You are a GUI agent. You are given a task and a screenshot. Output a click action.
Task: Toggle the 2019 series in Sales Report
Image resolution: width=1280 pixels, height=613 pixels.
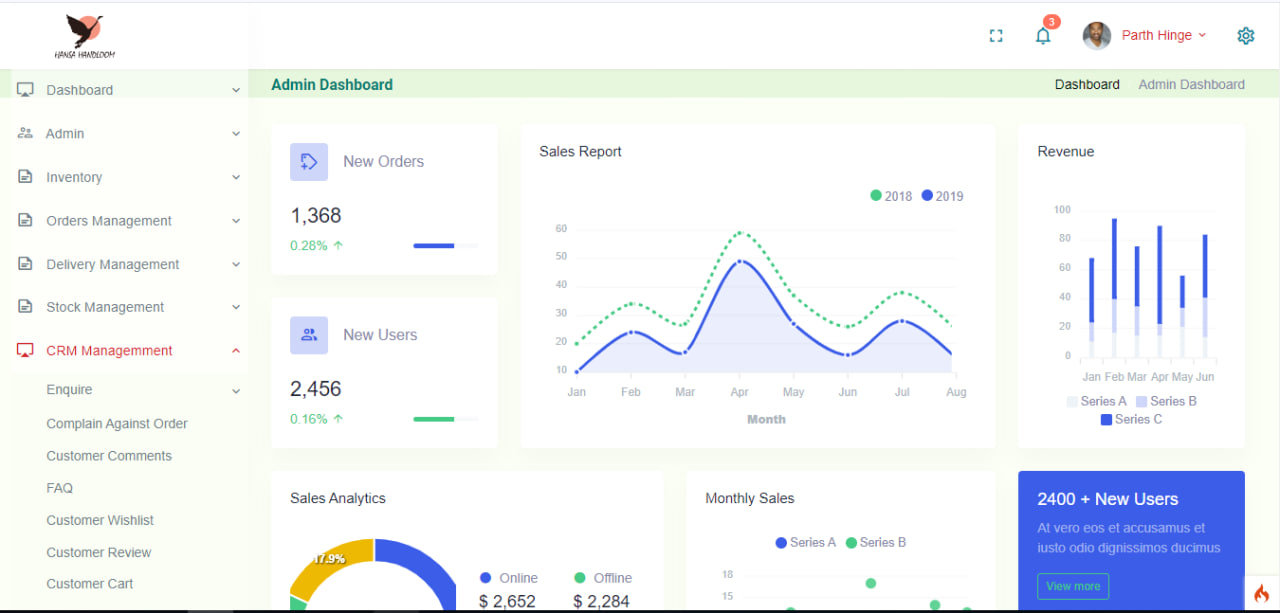942,196
